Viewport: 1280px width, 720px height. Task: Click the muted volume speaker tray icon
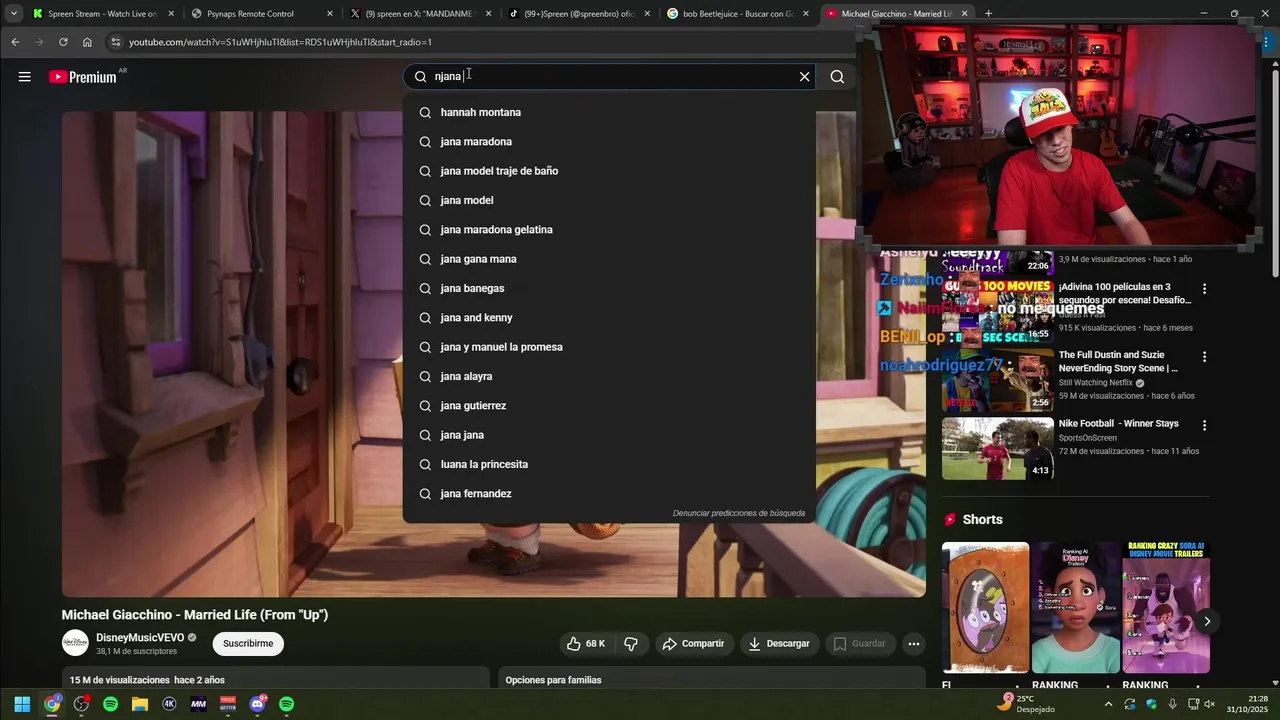tap(1210, 704)
